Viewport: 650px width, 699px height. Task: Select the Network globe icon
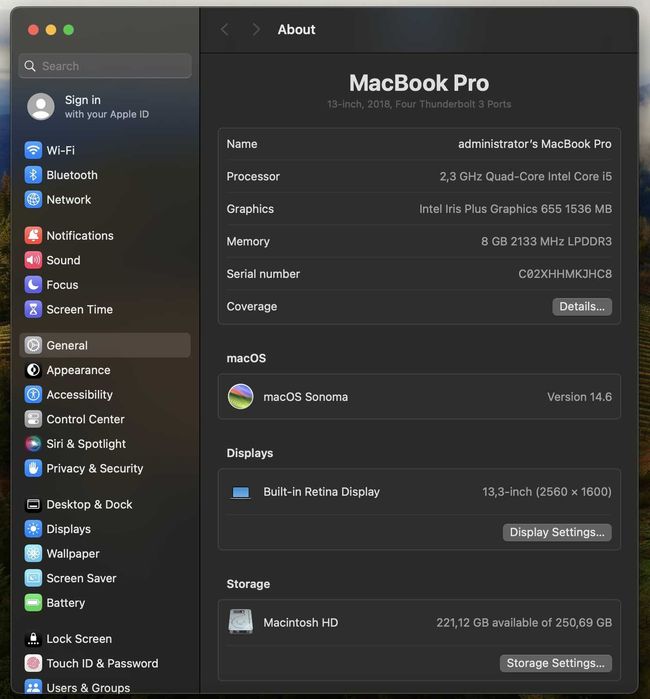33,199
